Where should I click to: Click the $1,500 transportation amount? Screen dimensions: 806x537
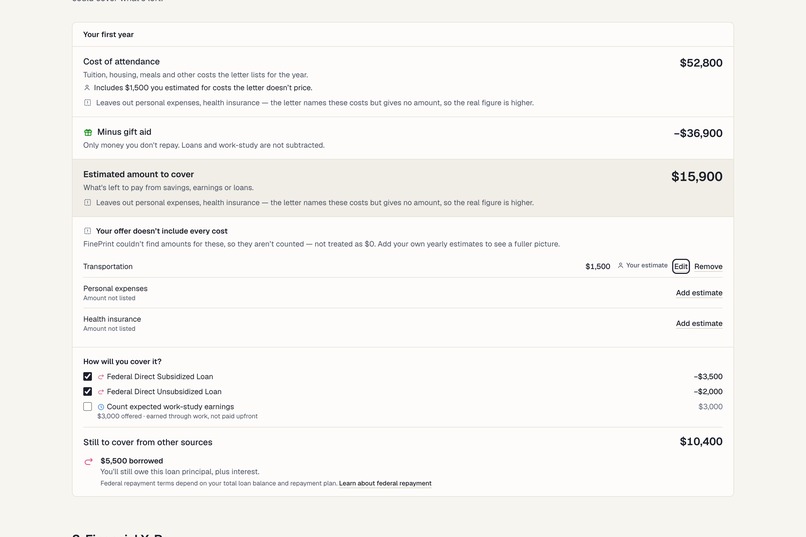click(x=597, y=266)
